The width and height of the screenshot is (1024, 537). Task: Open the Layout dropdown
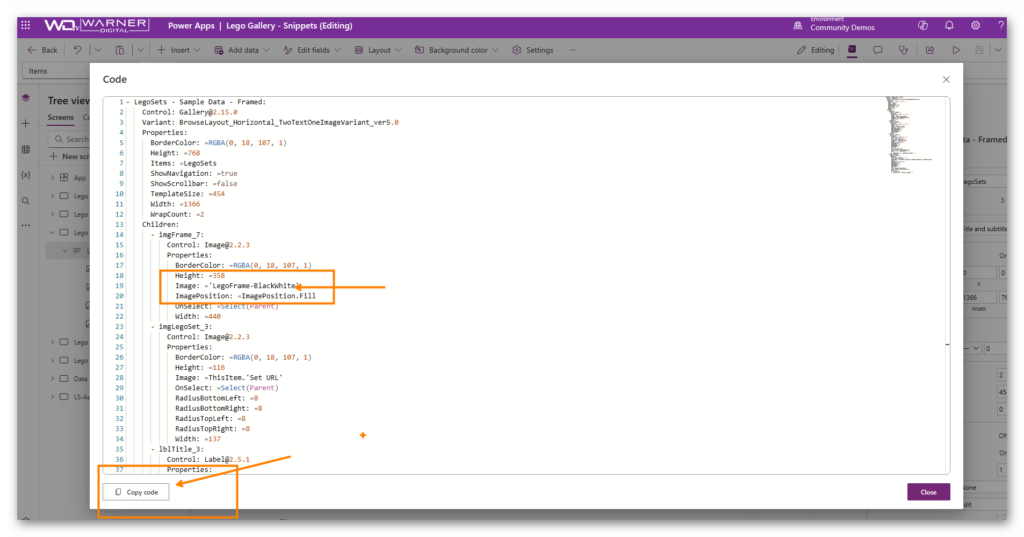(377, 50)
